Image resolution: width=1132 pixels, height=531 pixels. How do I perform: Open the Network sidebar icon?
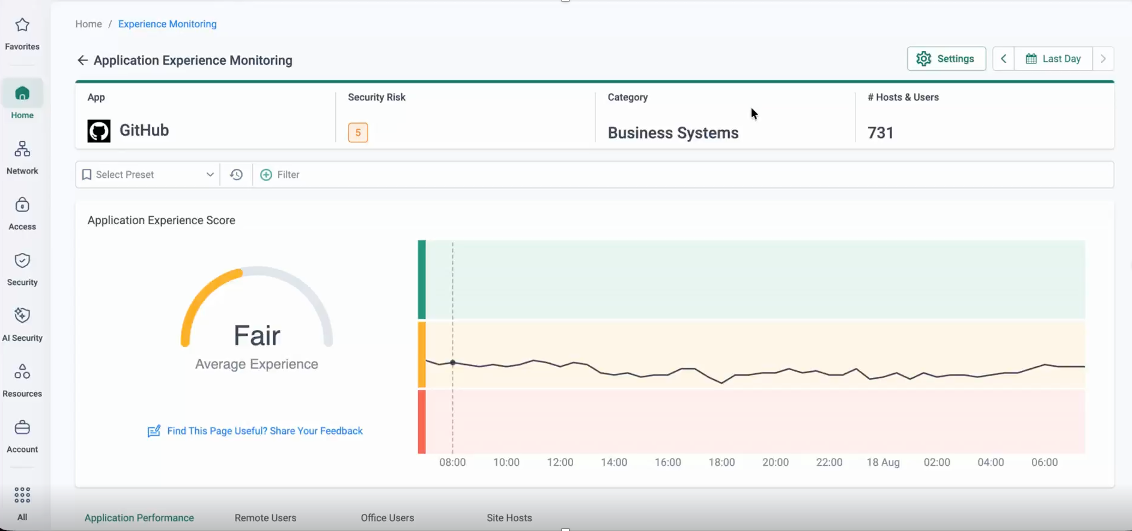[x=22, y=149]
